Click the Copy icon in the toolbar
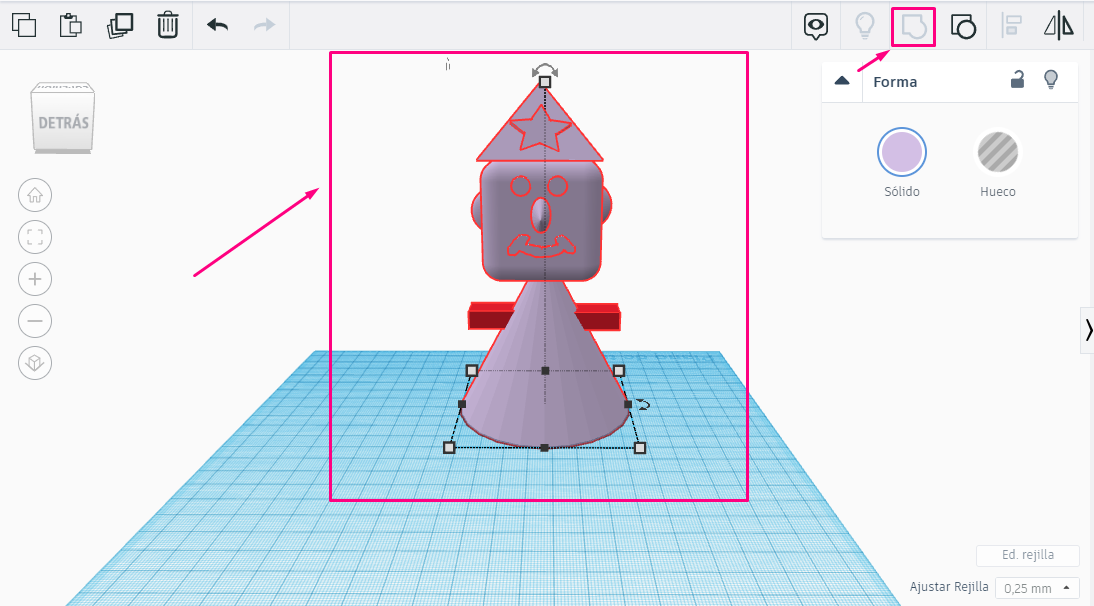 (x=24, y=25)
